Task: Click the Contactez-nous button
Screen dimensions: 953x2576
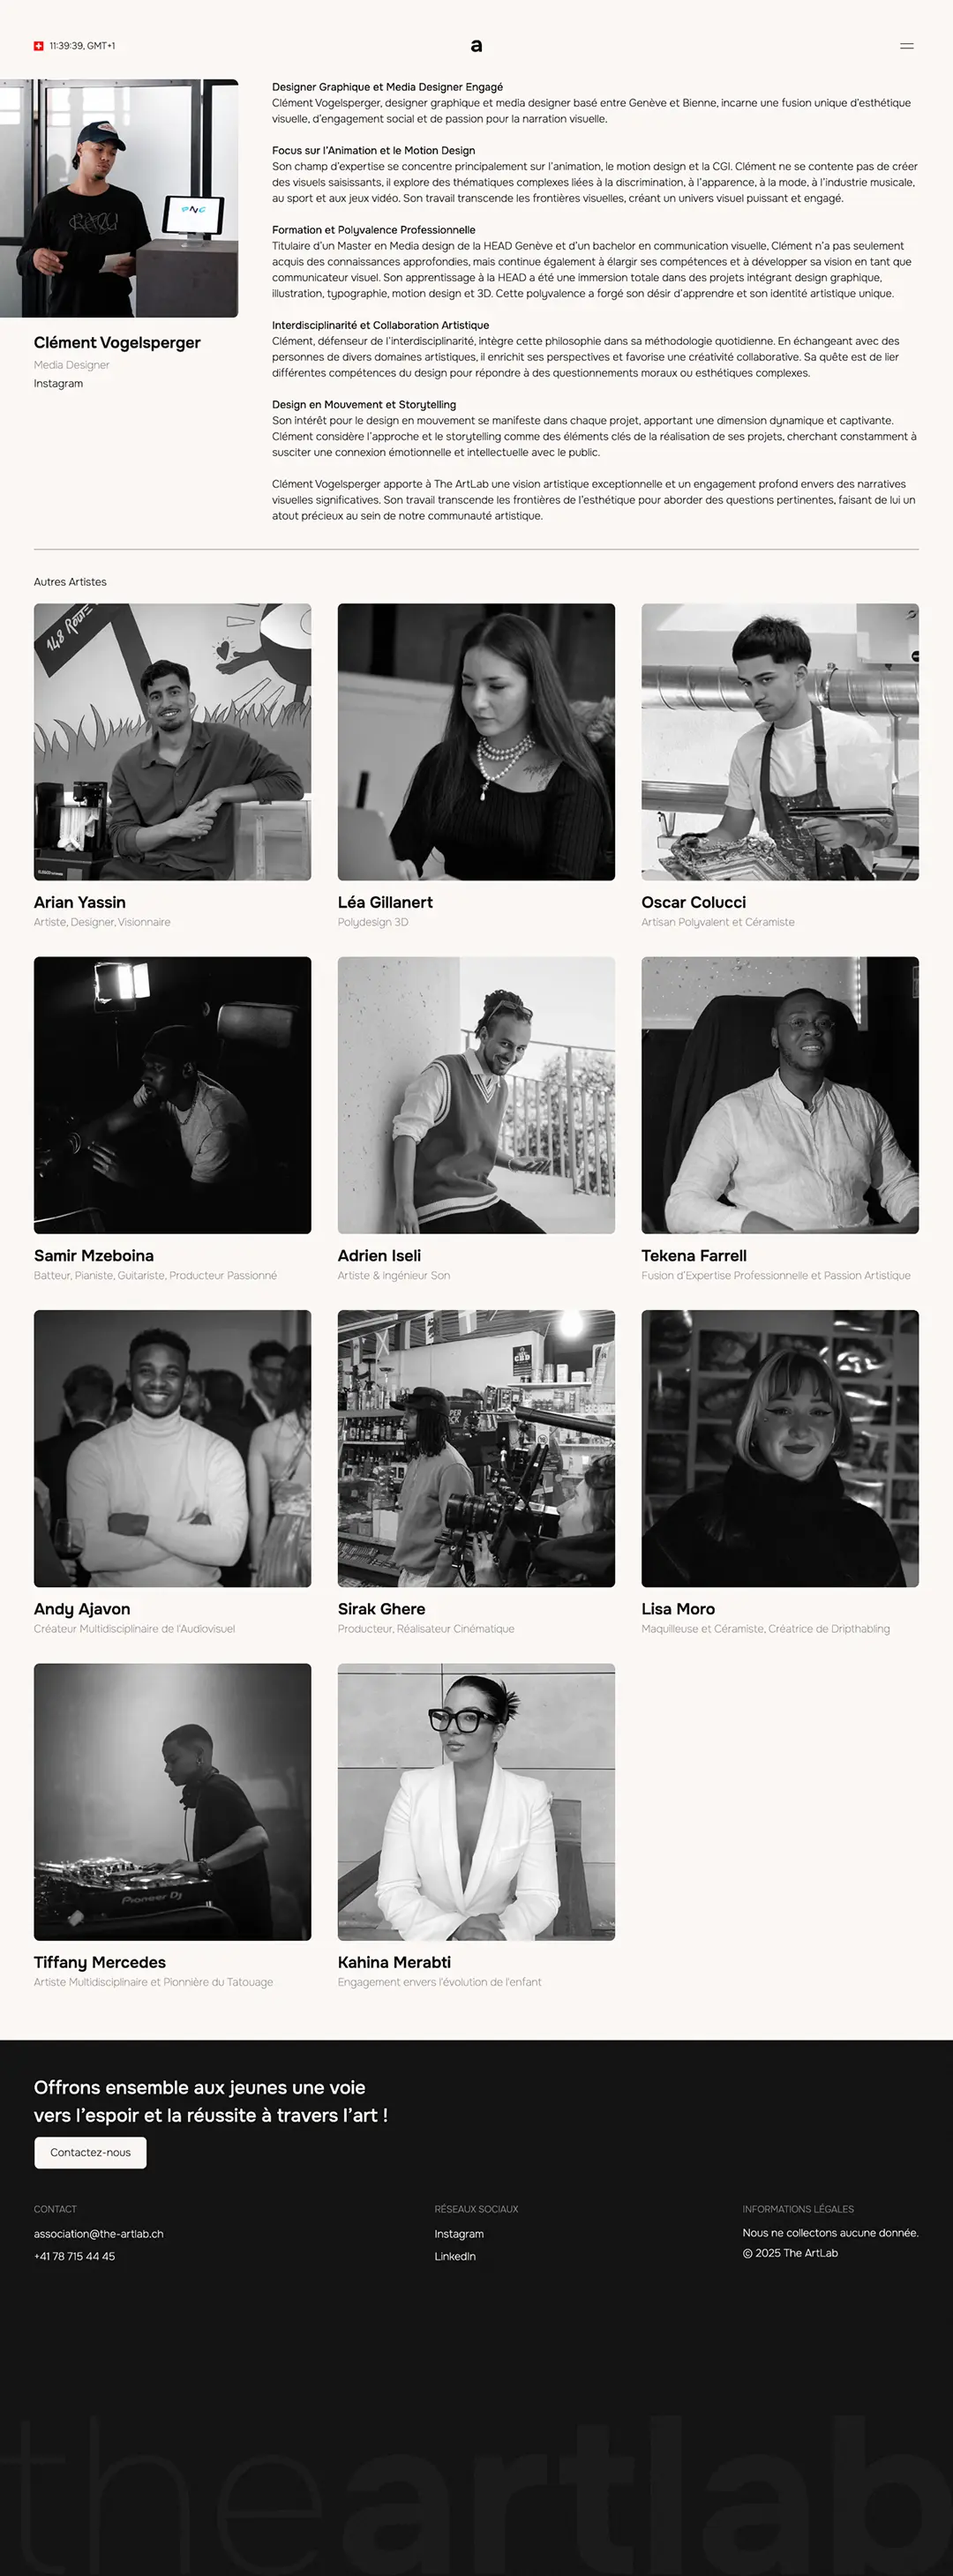Action: 90,2152
